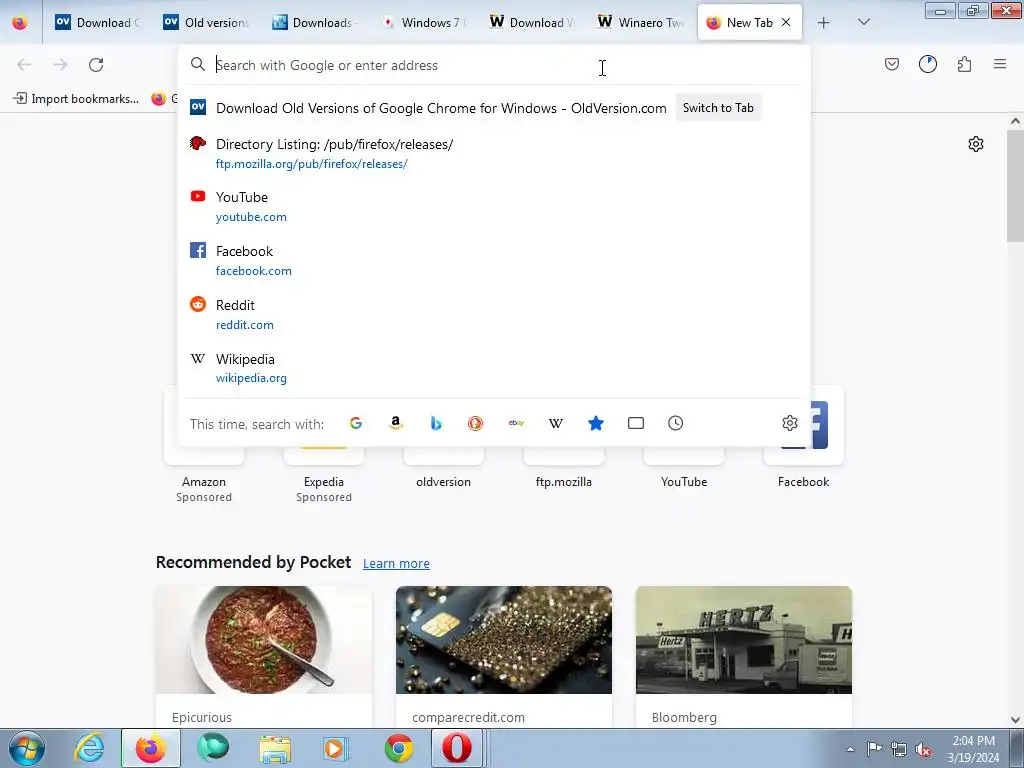
Task: Search this time with Amazon
Action: [x=396, y=423]
